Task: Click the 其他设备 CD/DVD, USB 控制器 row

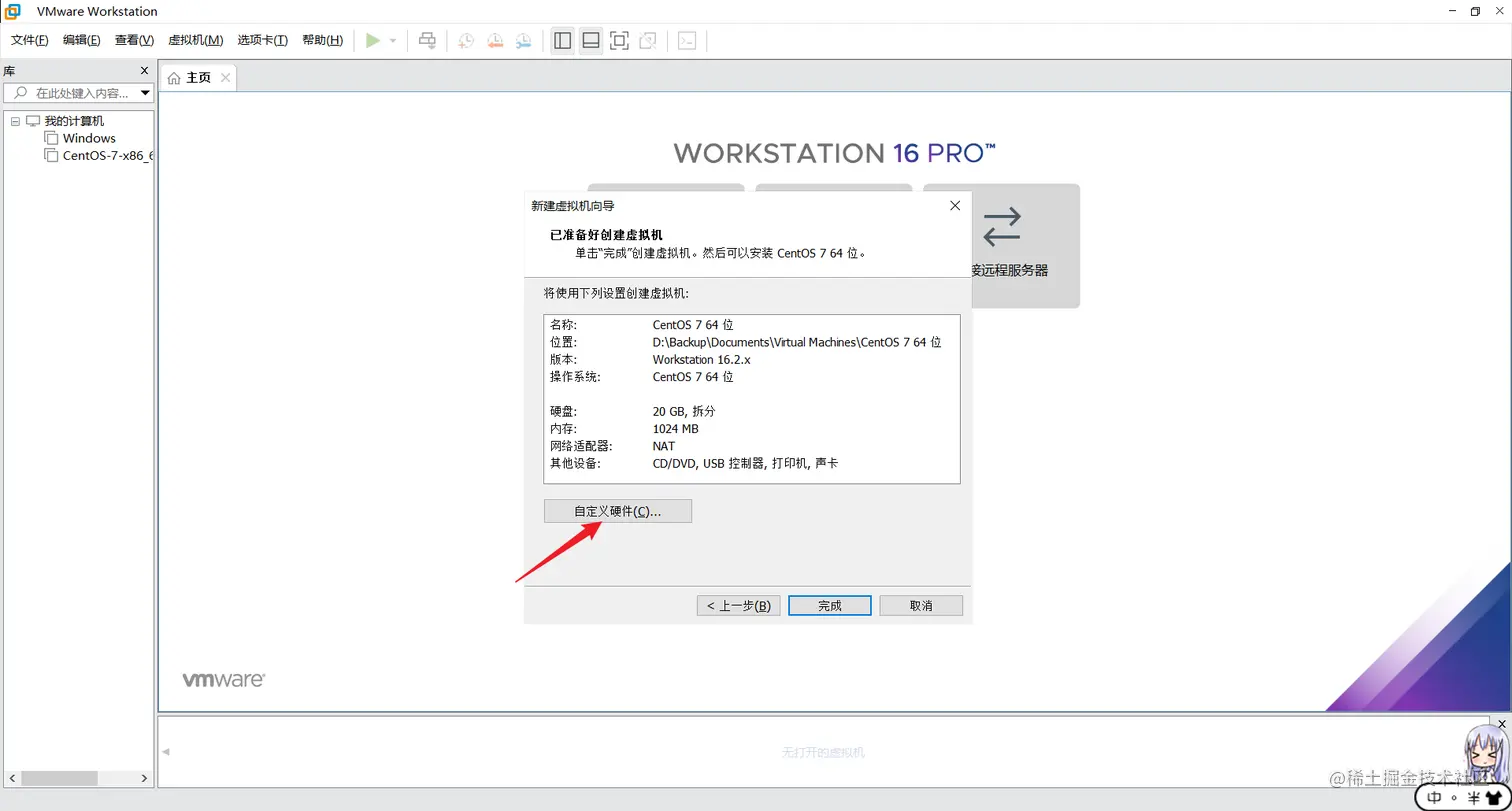Action: point(752,464)
